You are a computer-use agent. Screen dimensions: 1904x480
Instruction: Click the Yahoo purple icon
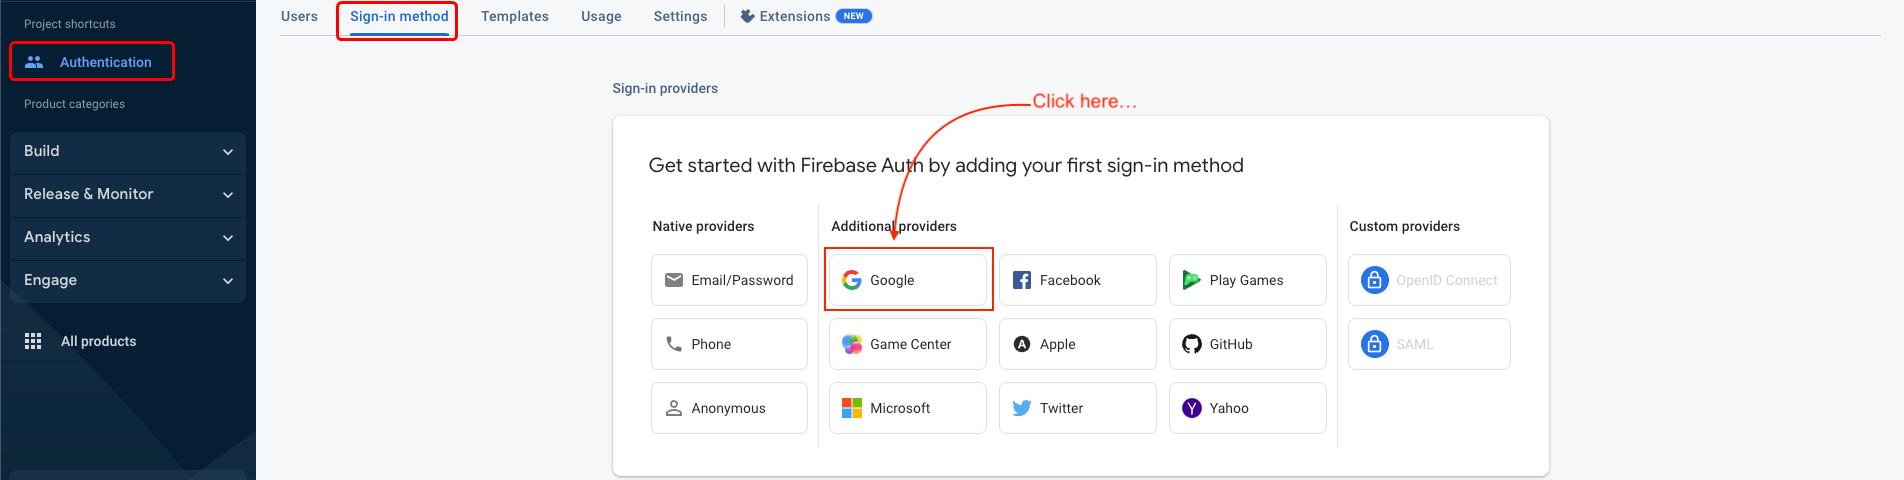pos(1191,408)
